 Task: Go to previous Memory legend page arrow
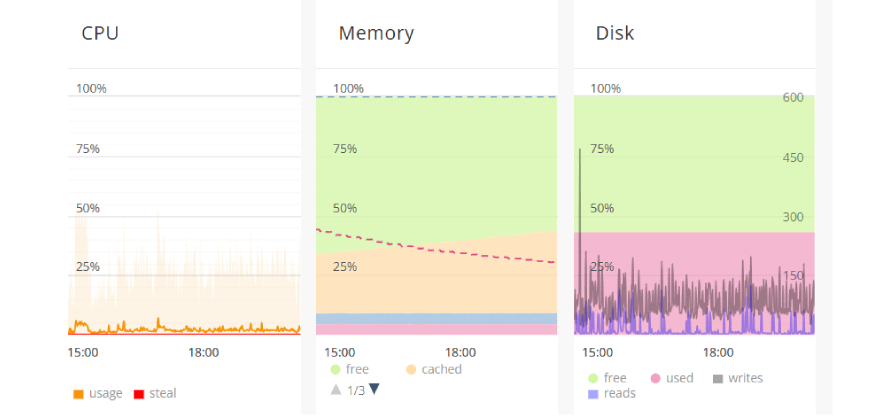336,389
